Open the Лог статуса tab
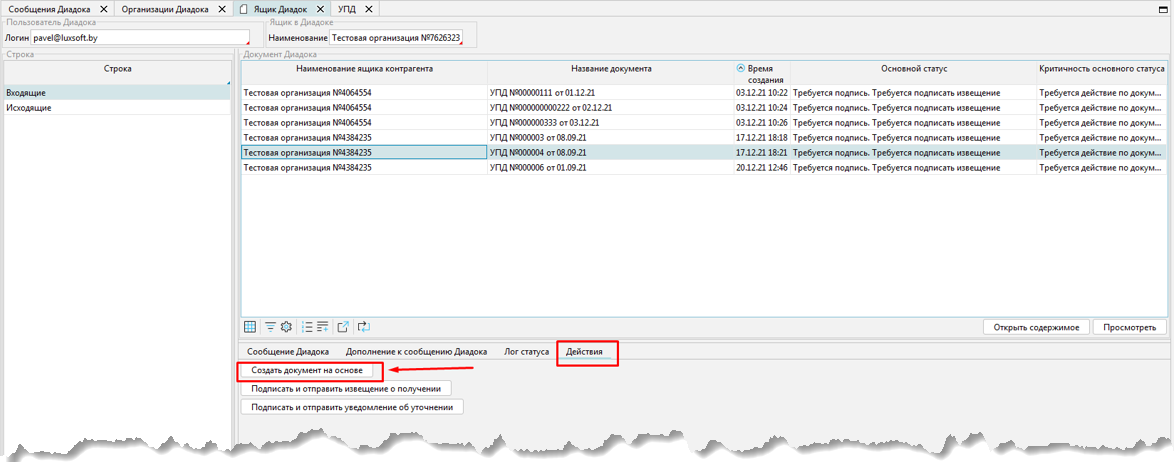Screen dimensions: 1175x462 pyautogui.click(x=526, y=352)
